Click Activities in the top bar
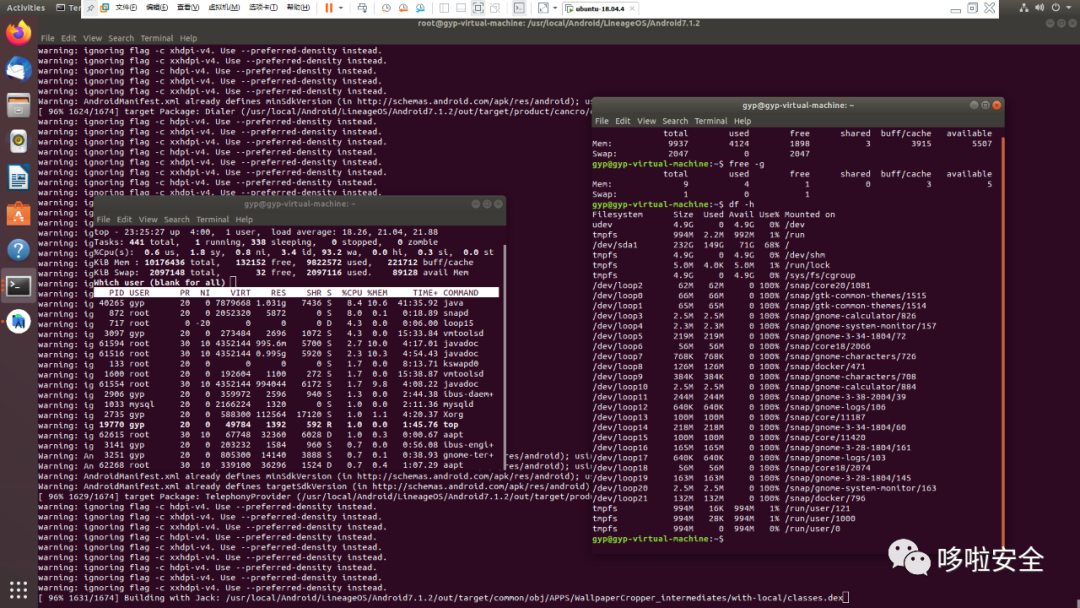 click(x=25, y=8)
